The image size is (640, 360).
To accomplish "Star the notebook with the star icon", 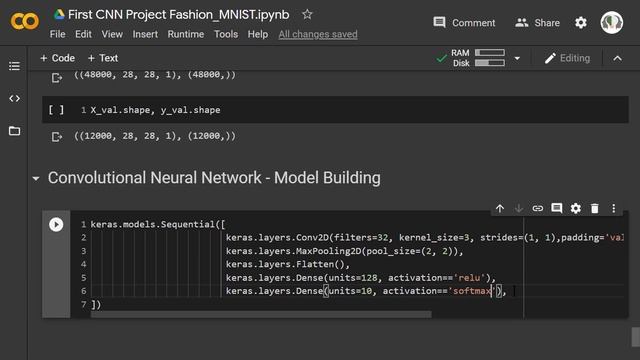I will (307, 15).
